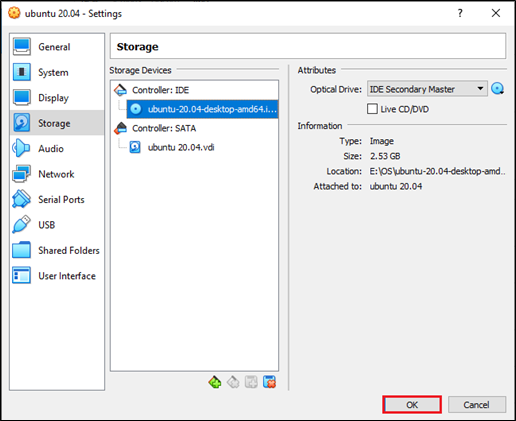Viewport: 516px width, 421px height.
Task: Click the remove controller icon
Action: click(233, 382)
